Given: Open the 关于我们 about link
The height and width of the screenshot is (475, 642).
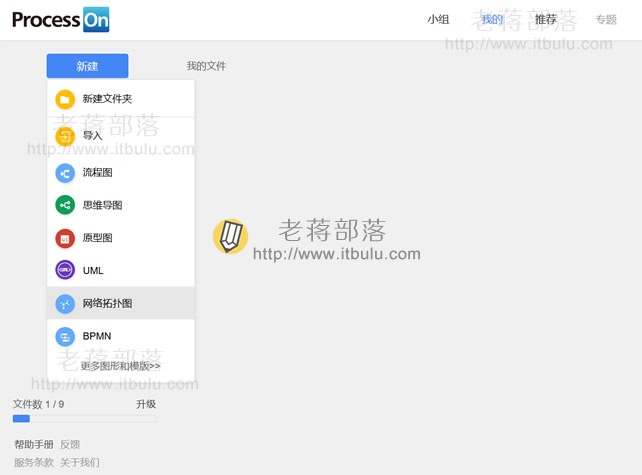Looking at the screenshot, I should point(80,462).
